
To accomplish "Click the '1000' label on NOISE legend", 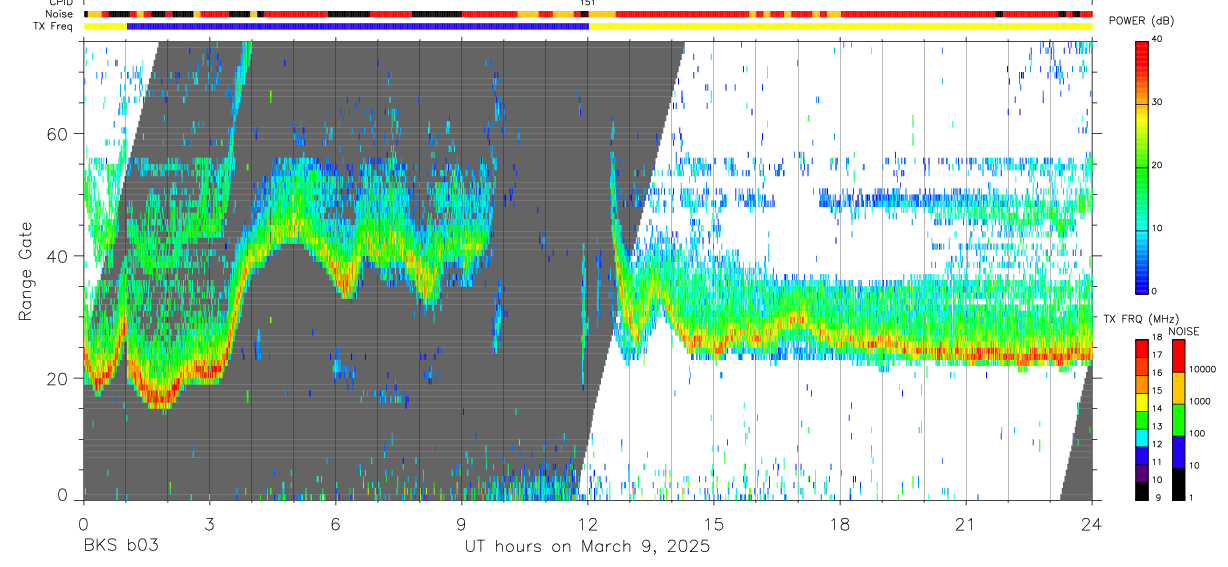I will [x=1202, y=401].
